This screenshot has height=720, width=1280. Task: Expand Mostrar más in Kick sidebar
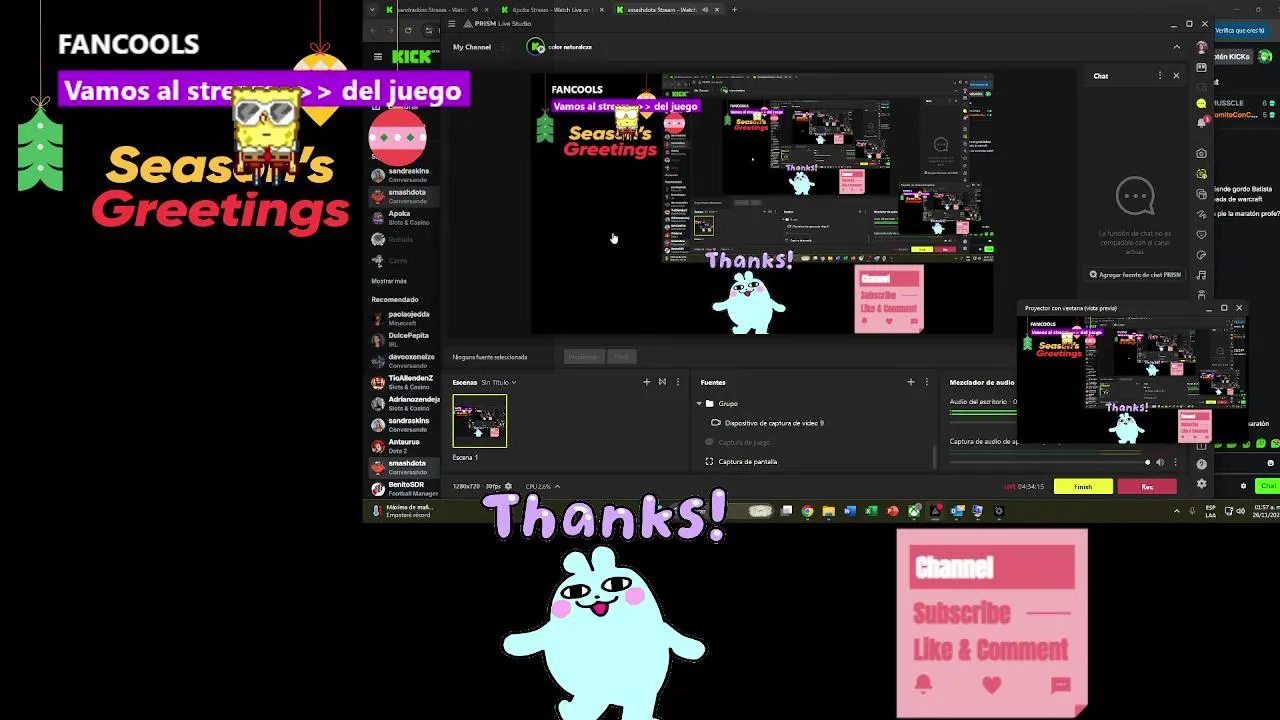[389, 281]
